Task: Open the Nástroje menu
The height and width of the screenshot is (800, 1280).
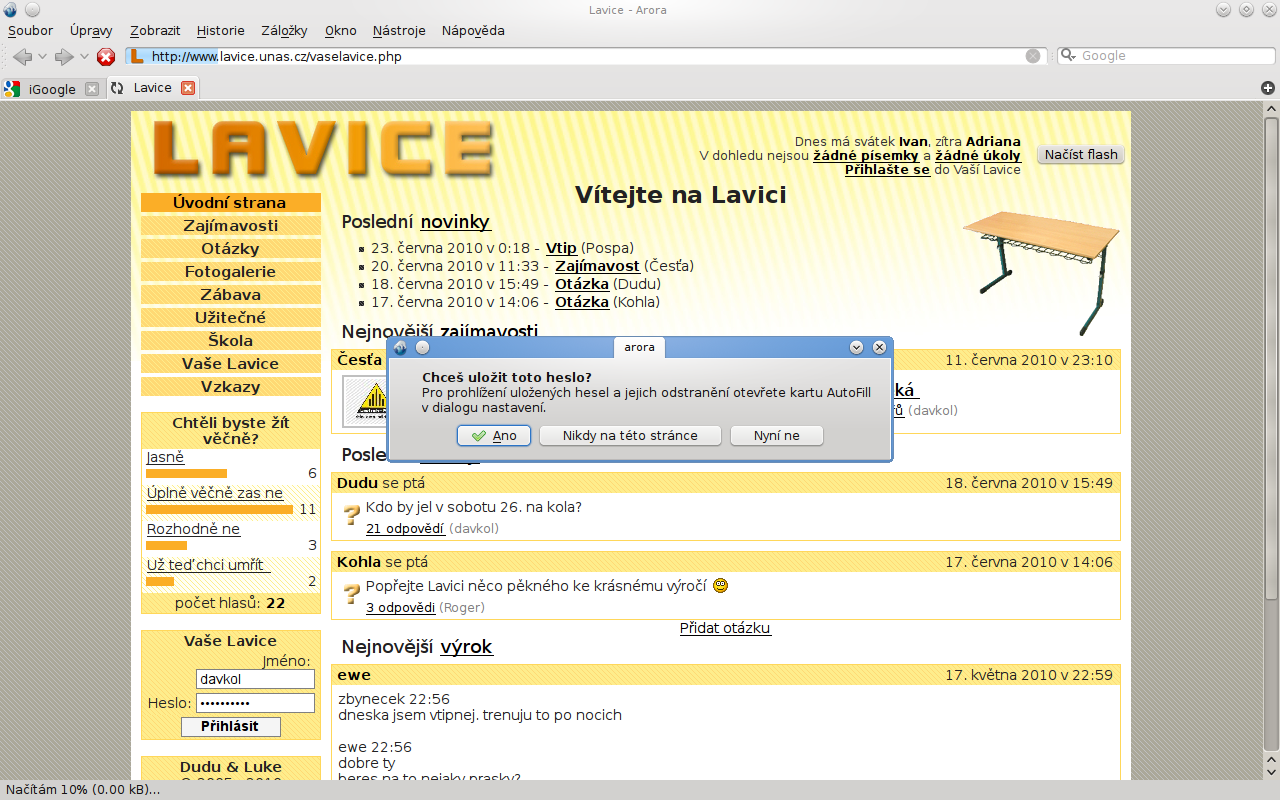Action: point(399,30)
